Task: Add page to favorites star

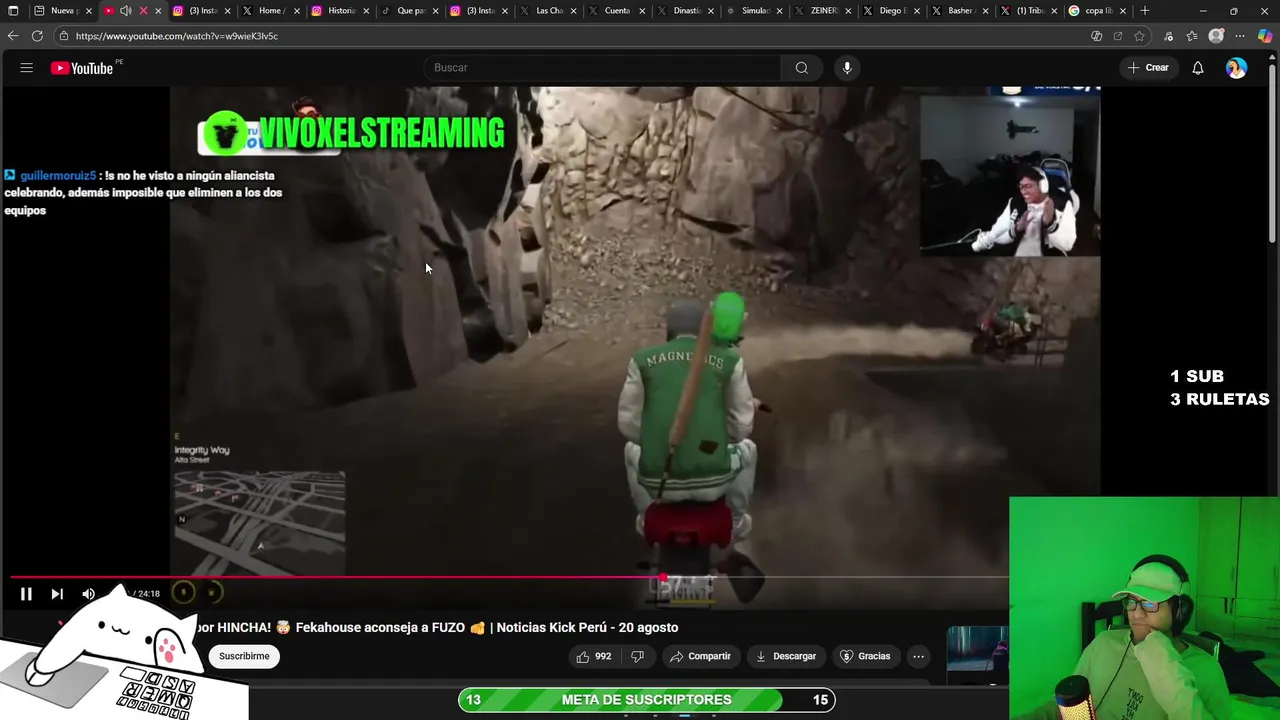Action: [x=1139, y=36]
